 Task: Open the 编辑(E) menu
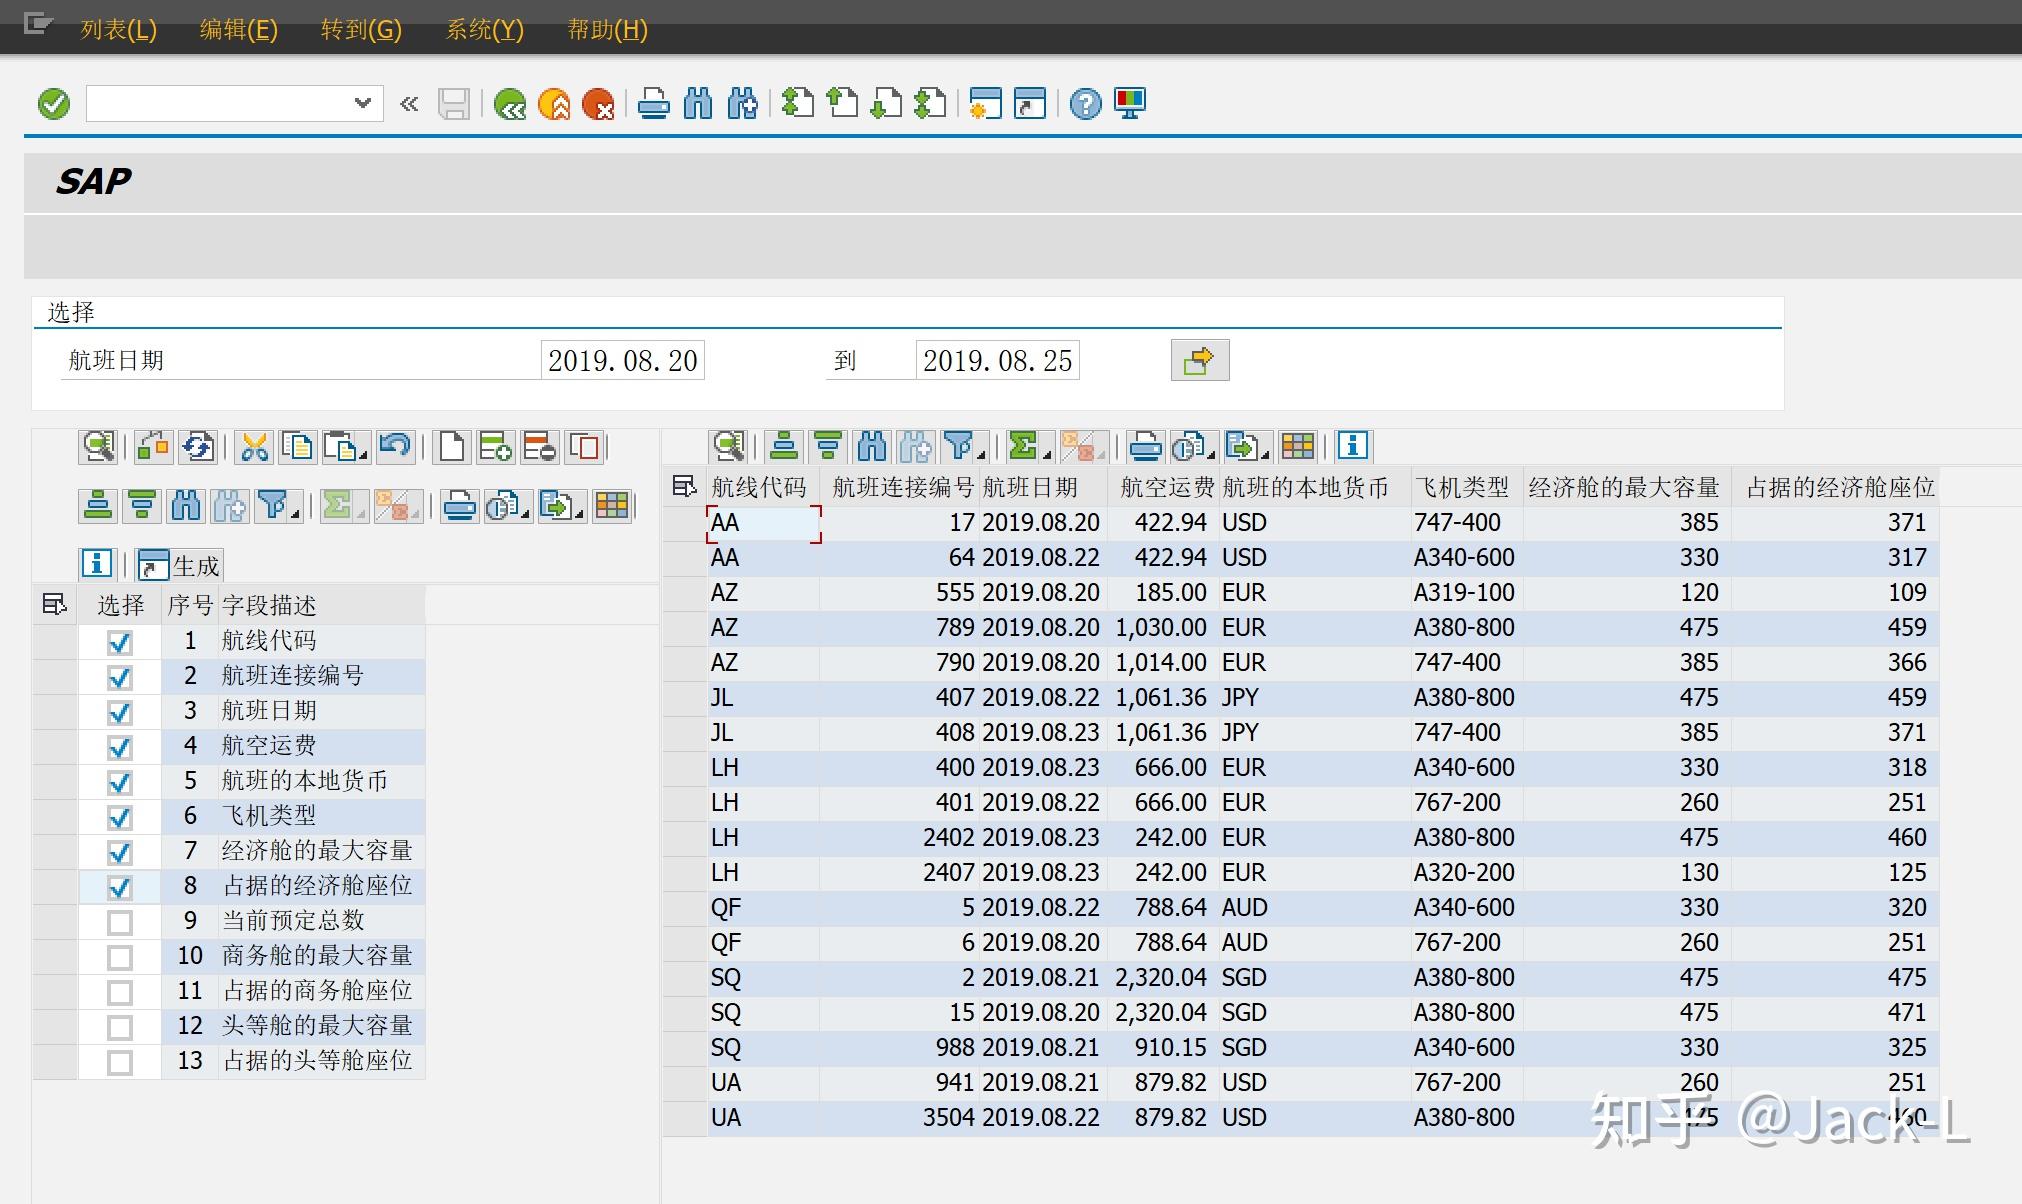coord(238,29)
